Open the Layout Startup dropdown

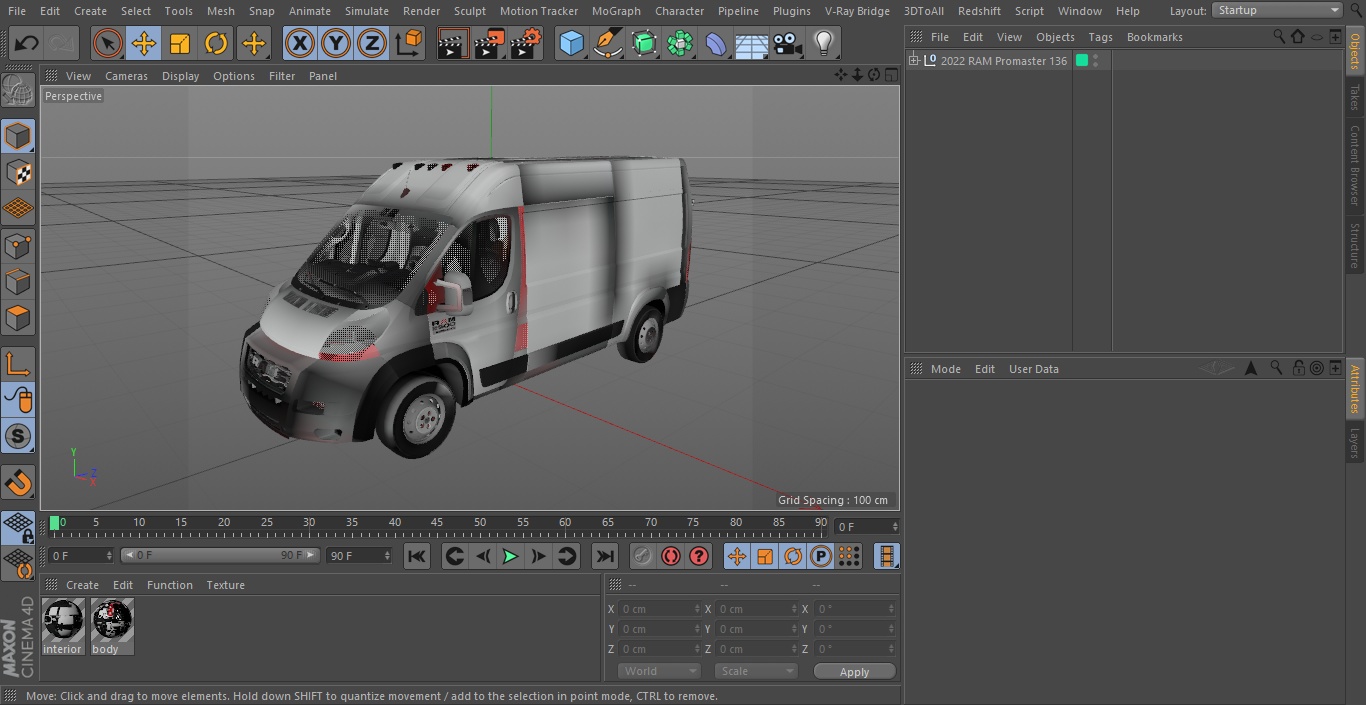click(1277, 10)
